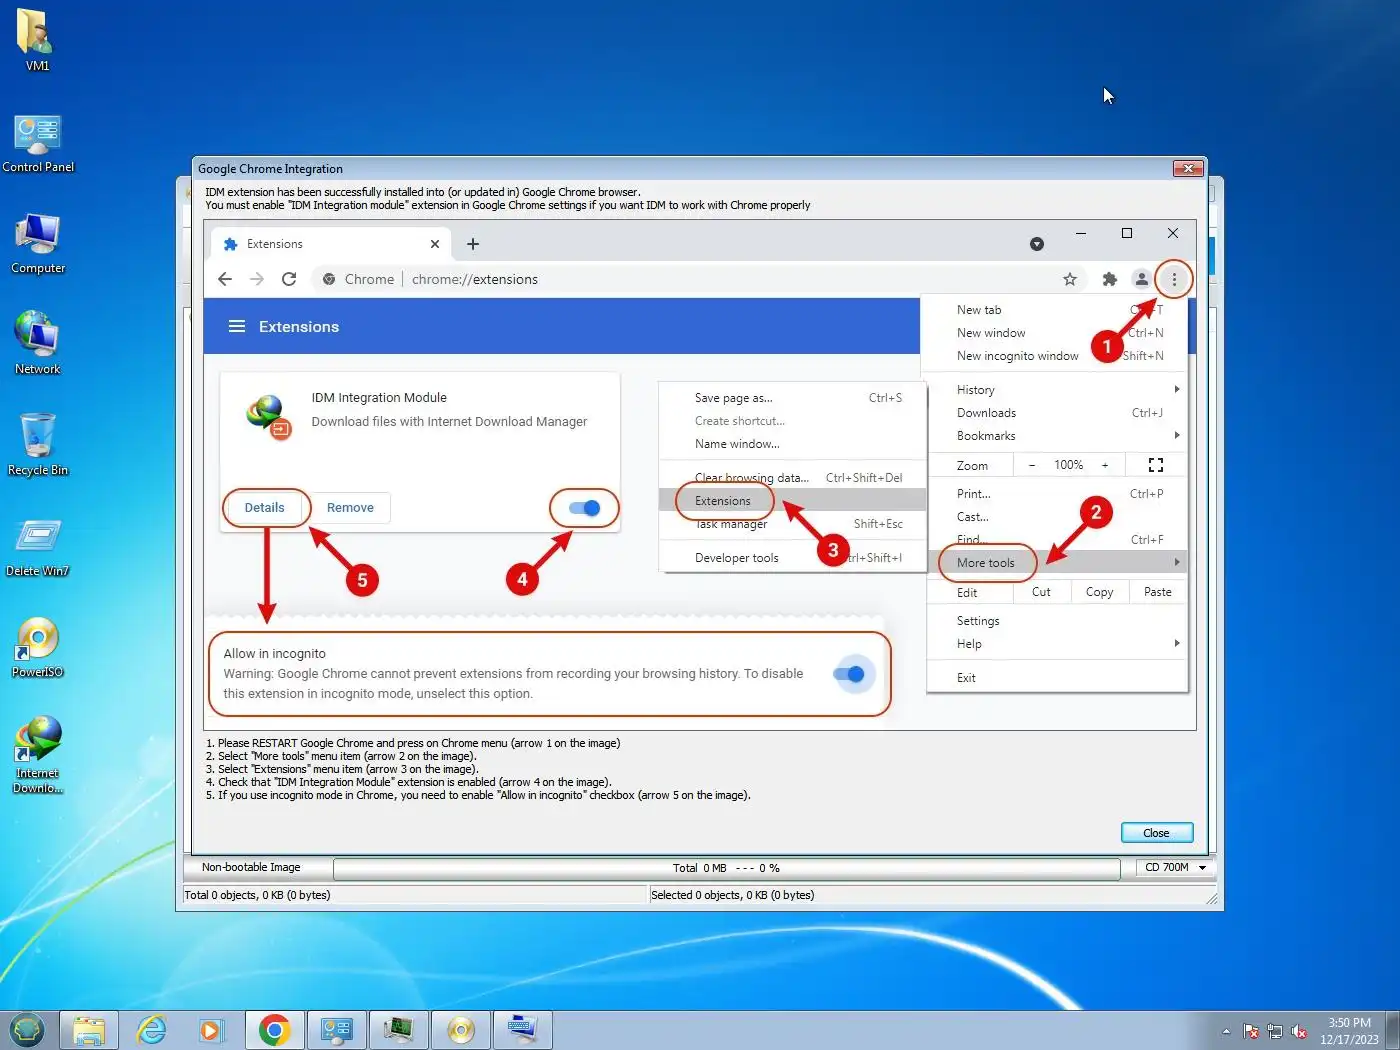Show hidden system tray icons arrow
This screenshot has height=1050, width=1400.
click(x=1226, y=1031)
